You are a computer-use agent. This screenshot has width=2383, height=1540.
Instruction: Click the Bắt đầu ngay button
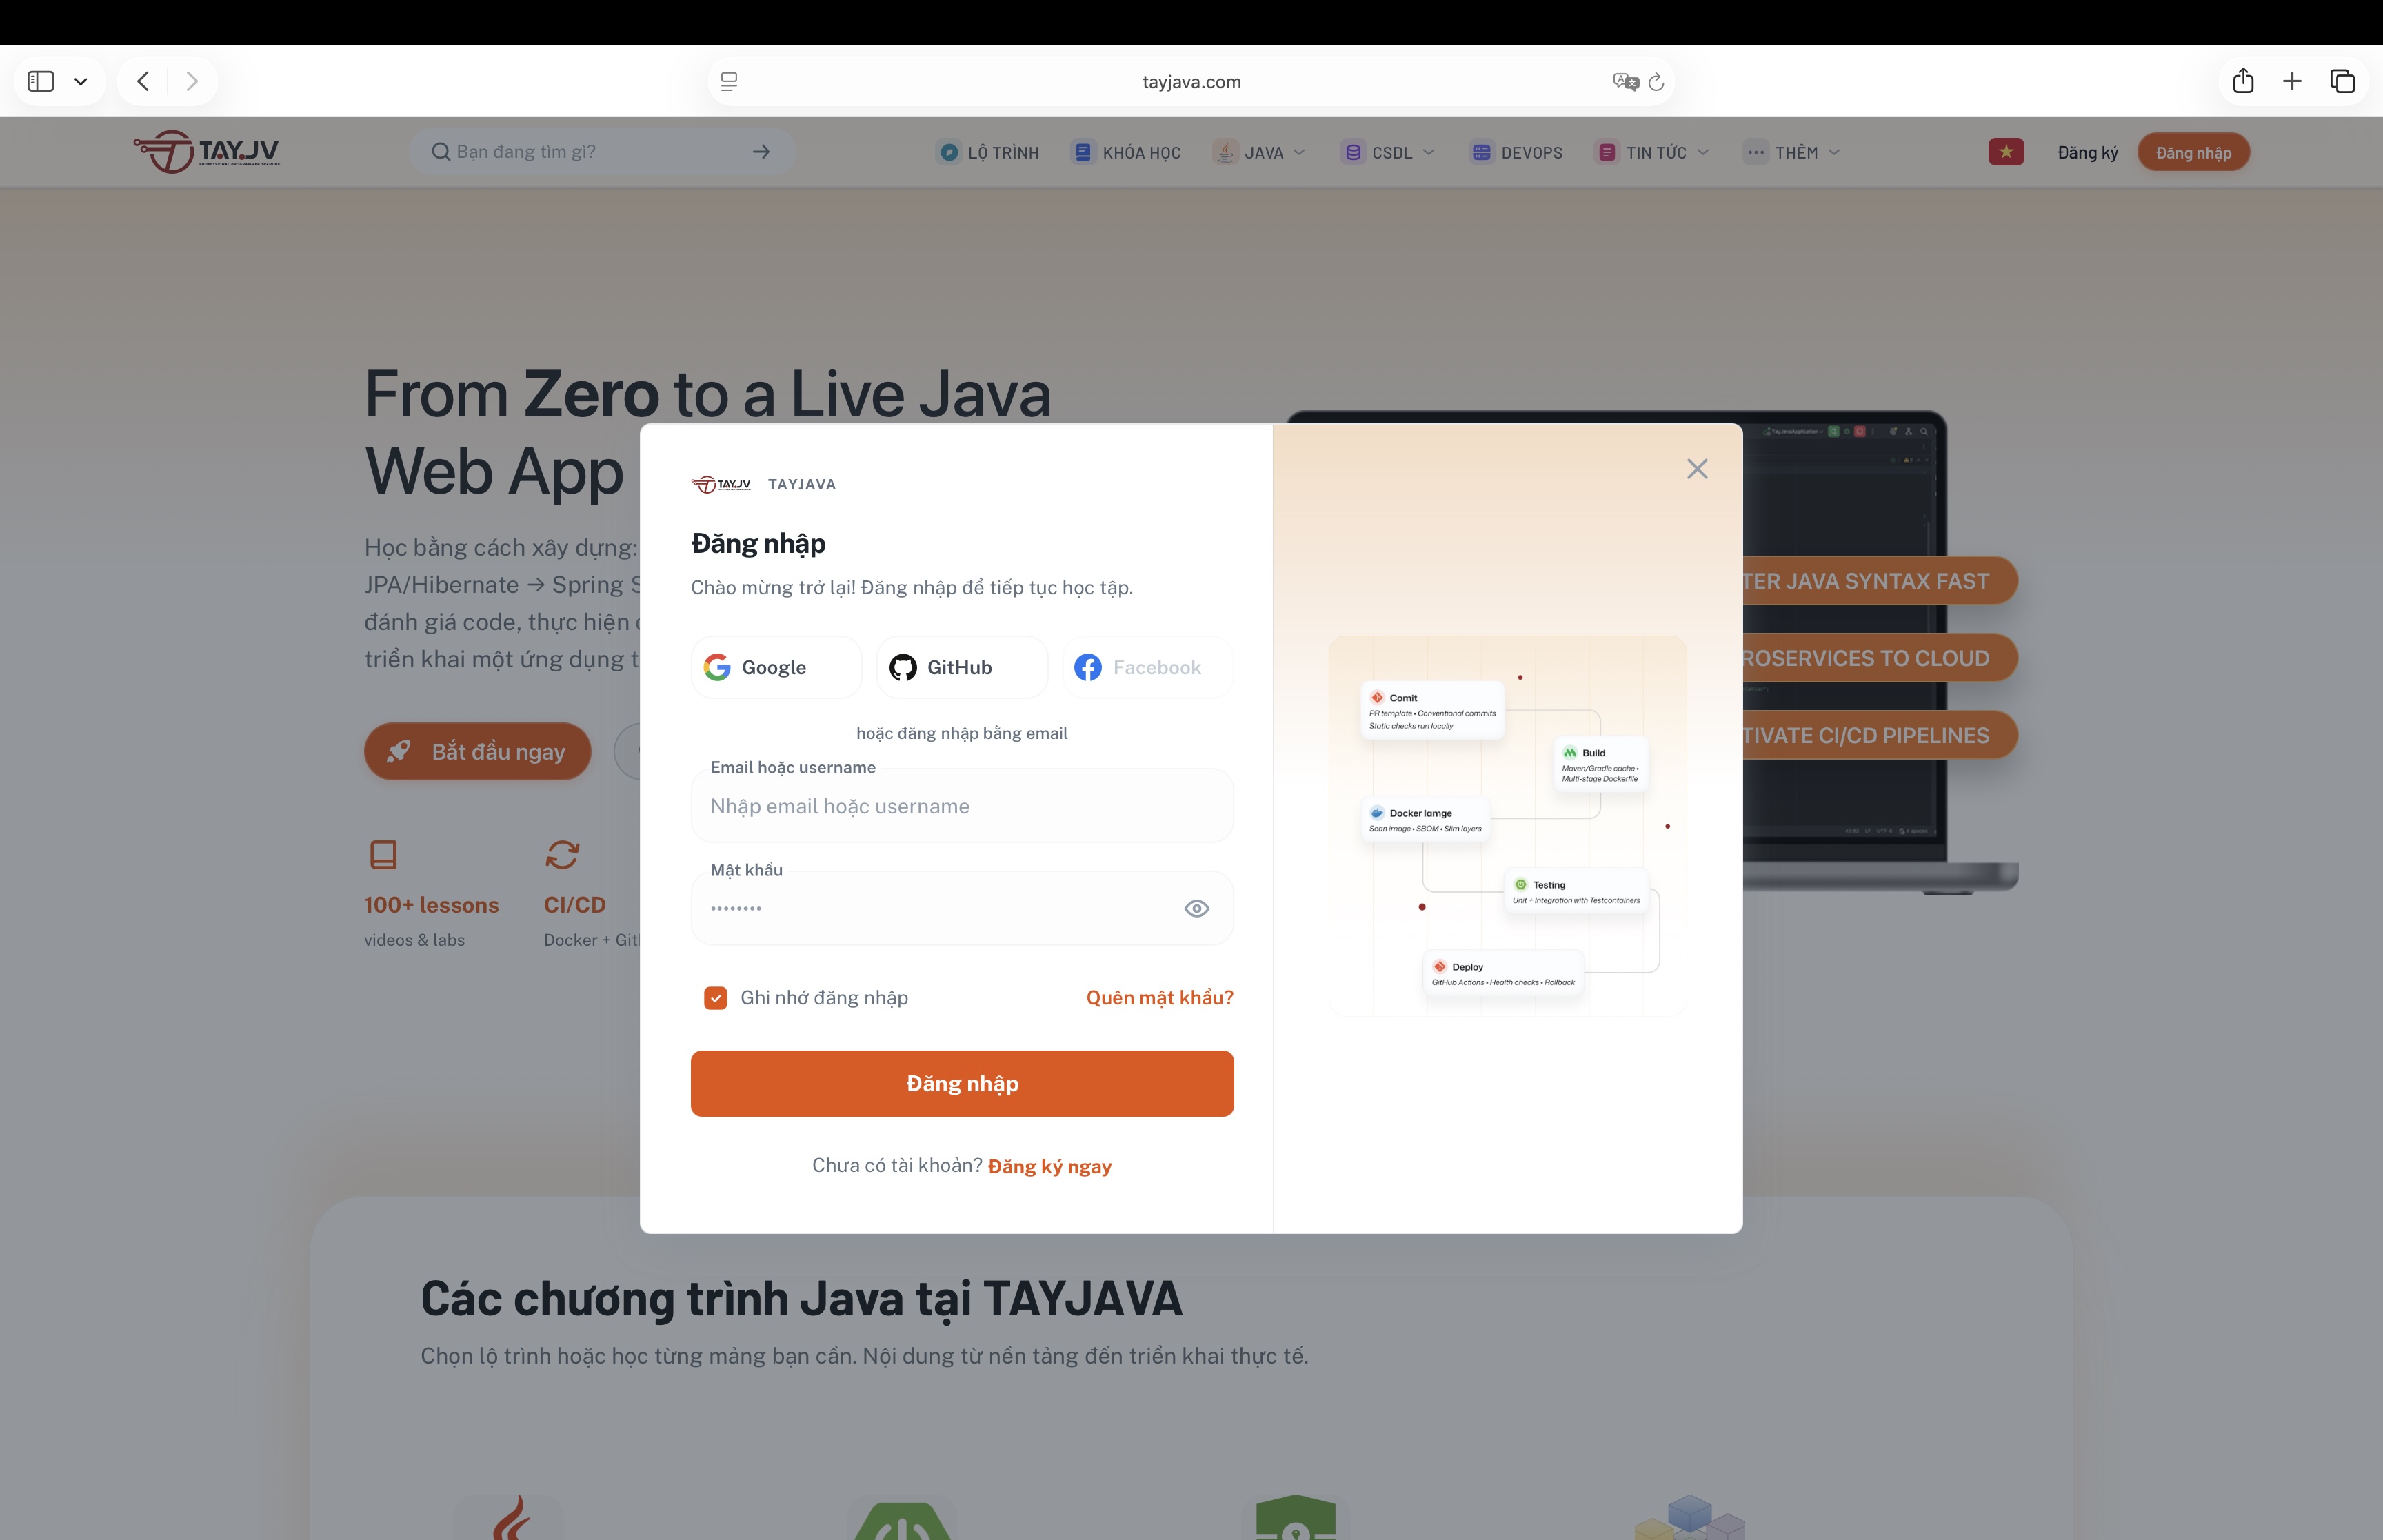478,751
